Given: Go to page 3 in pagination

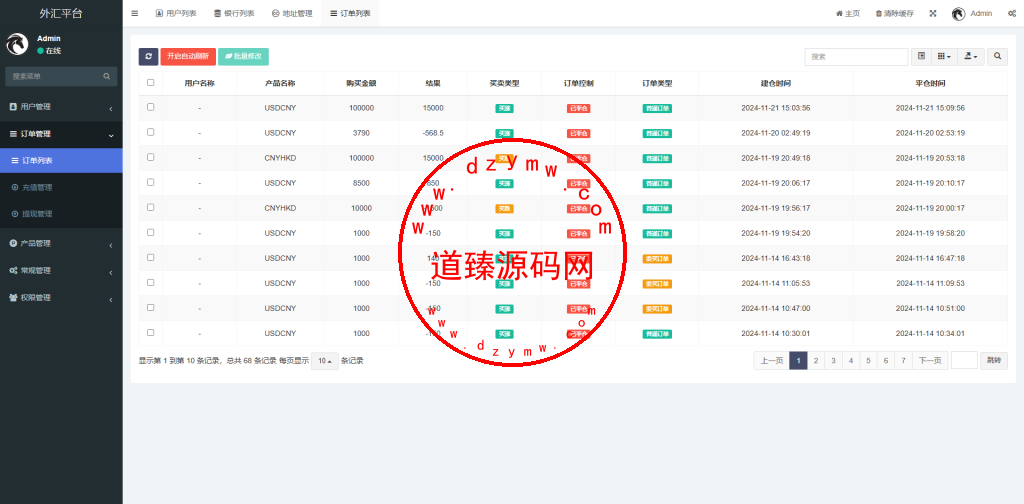Looking at the screenshot, I should [x=833, y=360].
